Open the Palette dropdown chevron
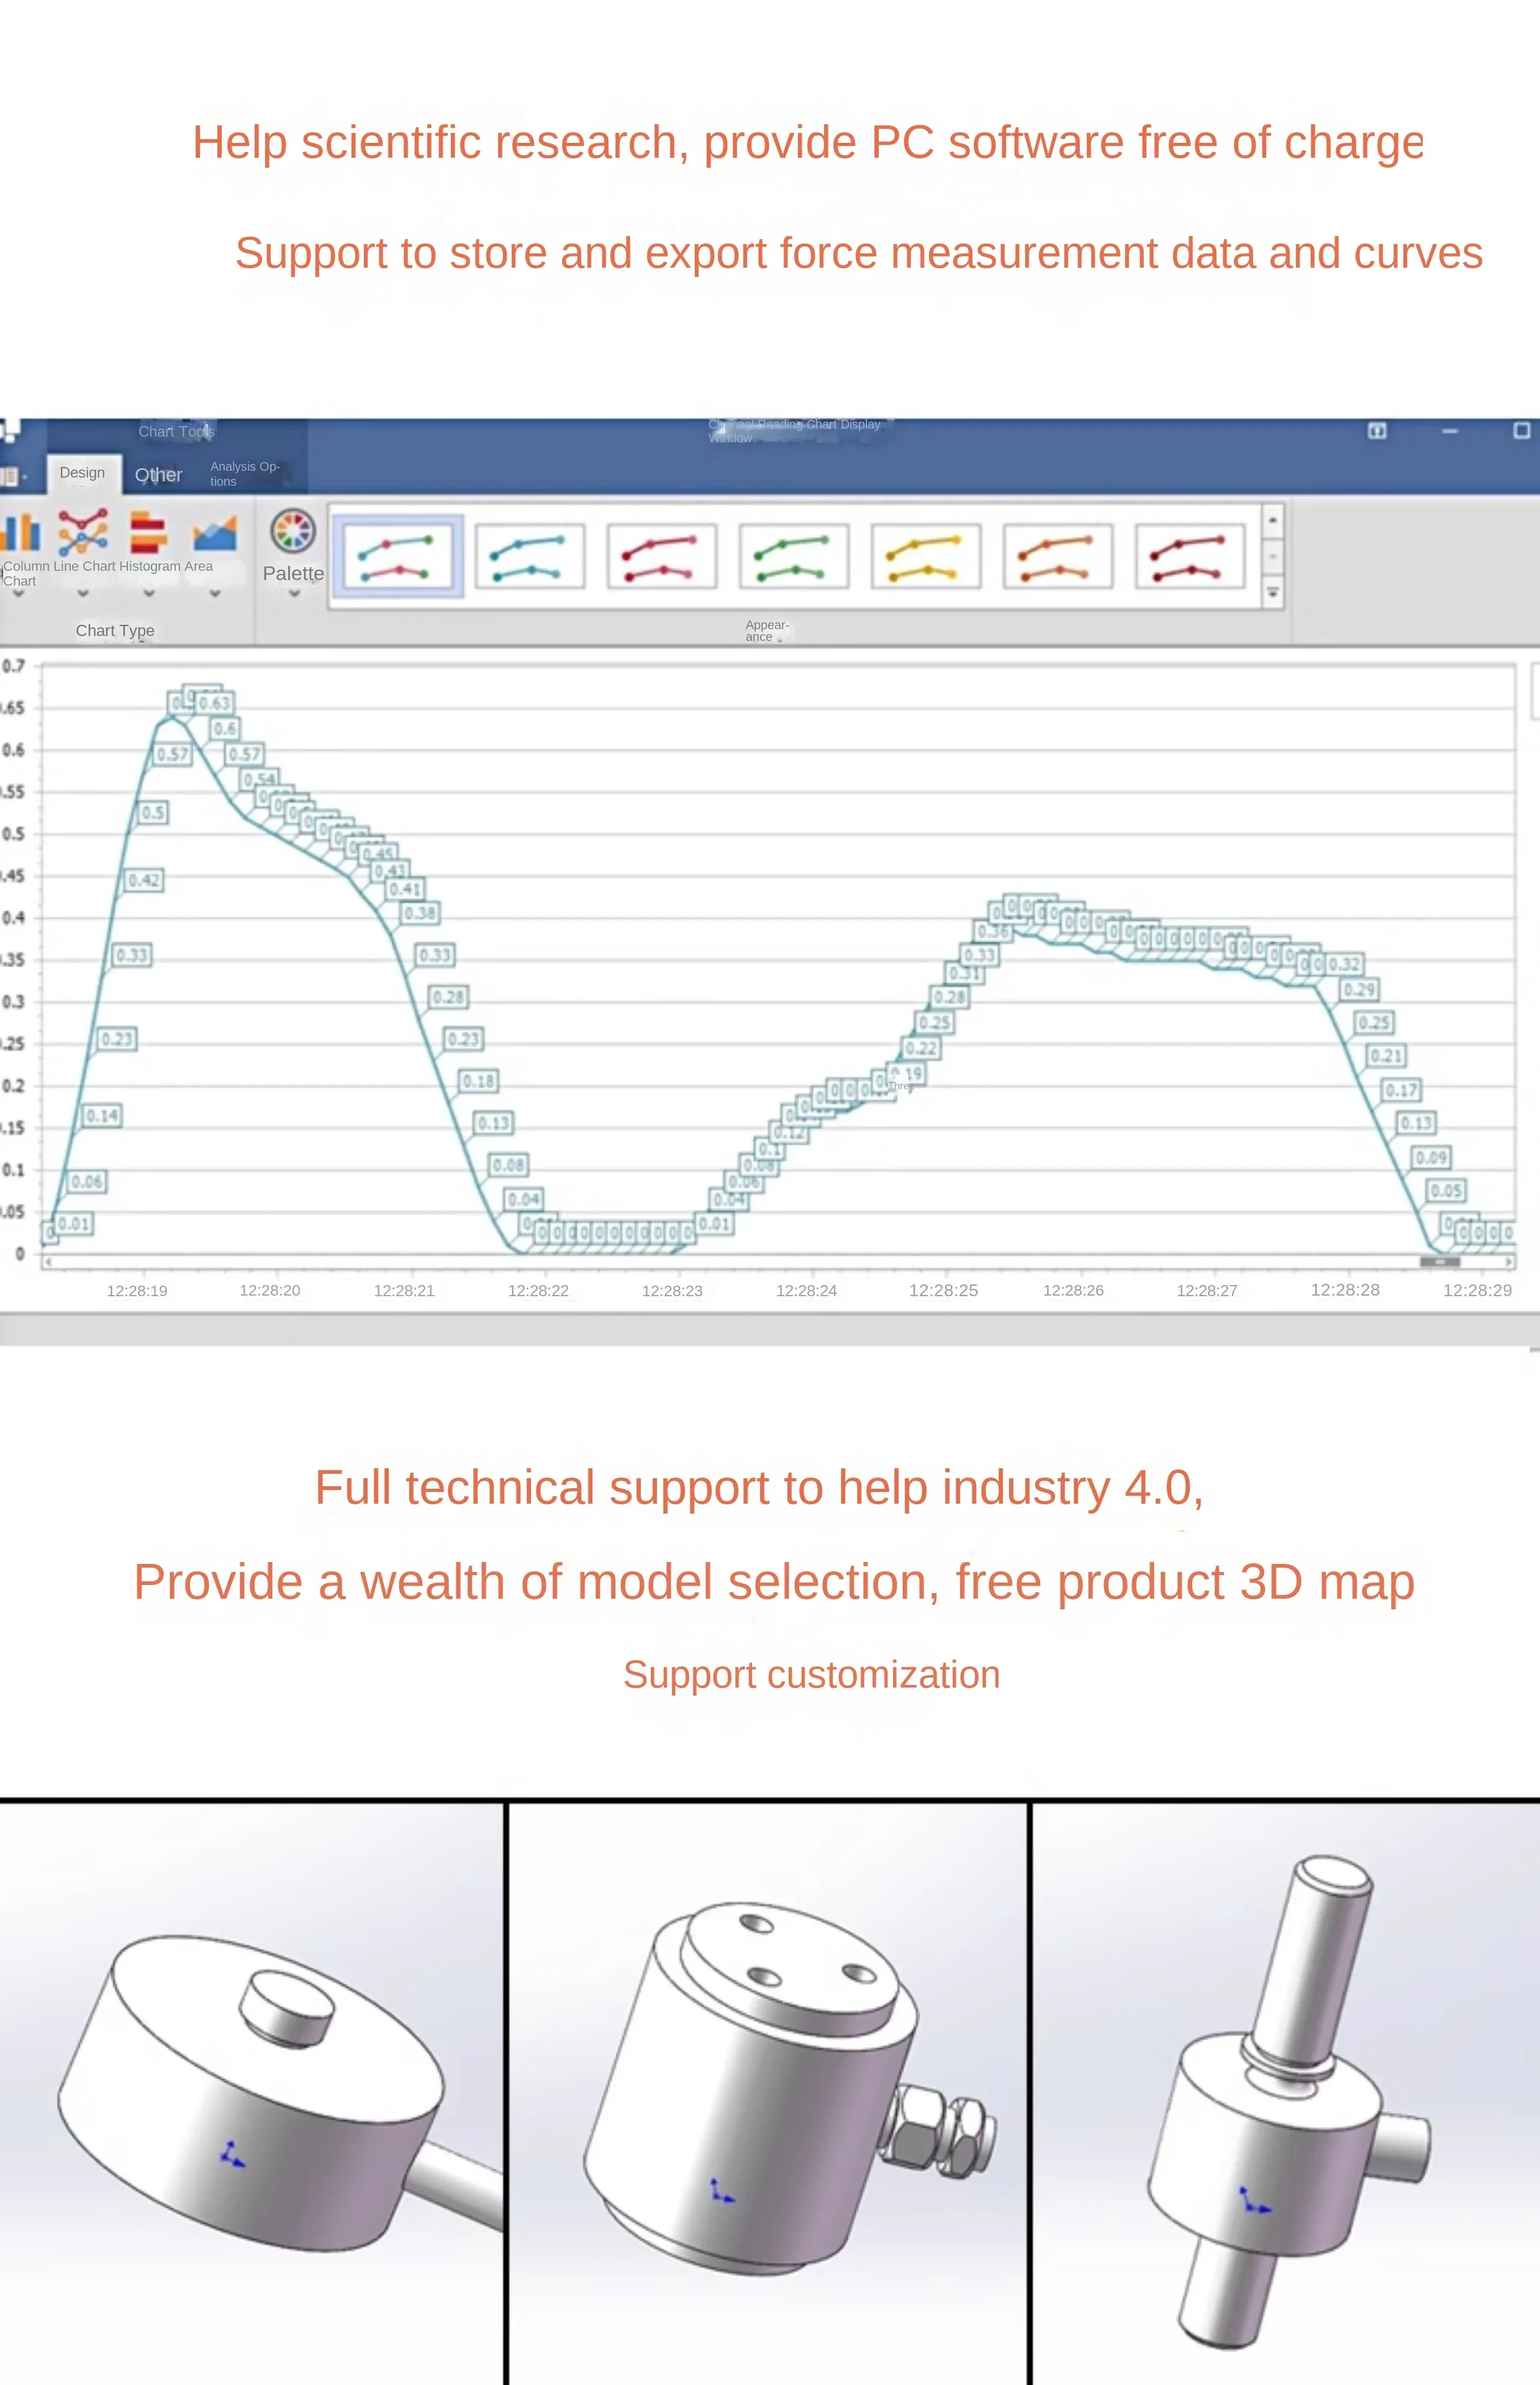Screen dimensions: 1540x2385 [294, 594]
